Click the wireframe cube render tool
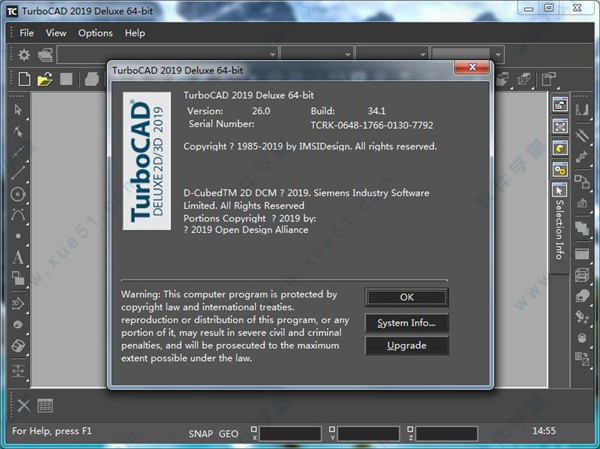 (x=582, y=275)
